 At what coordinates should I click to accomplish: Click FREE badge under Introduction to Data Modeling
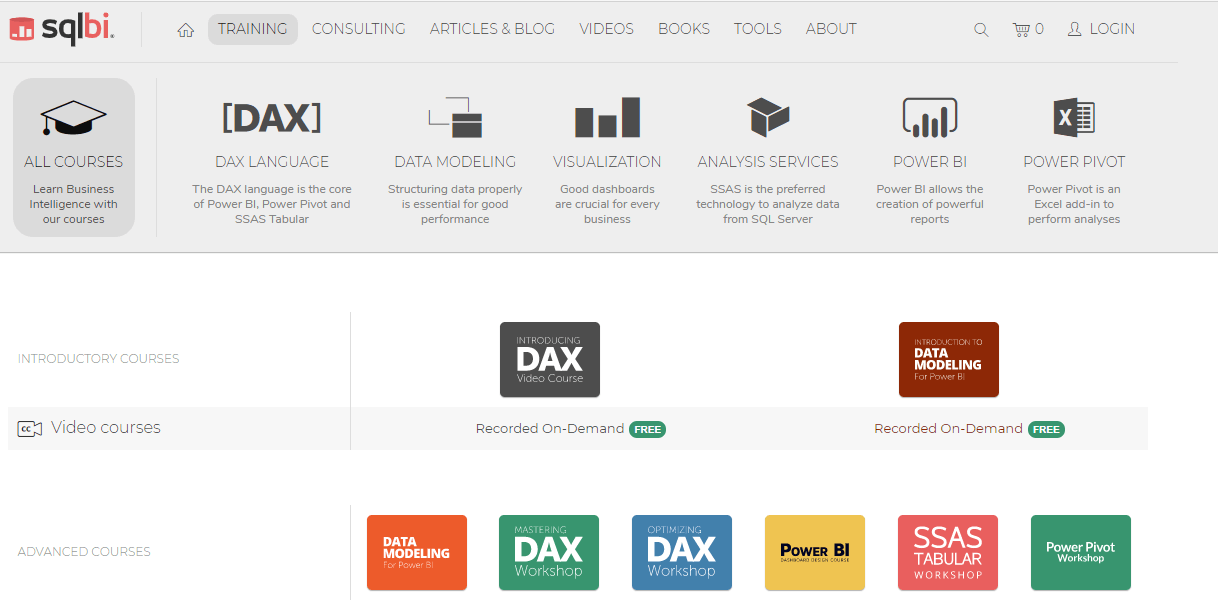(1046, 429)
